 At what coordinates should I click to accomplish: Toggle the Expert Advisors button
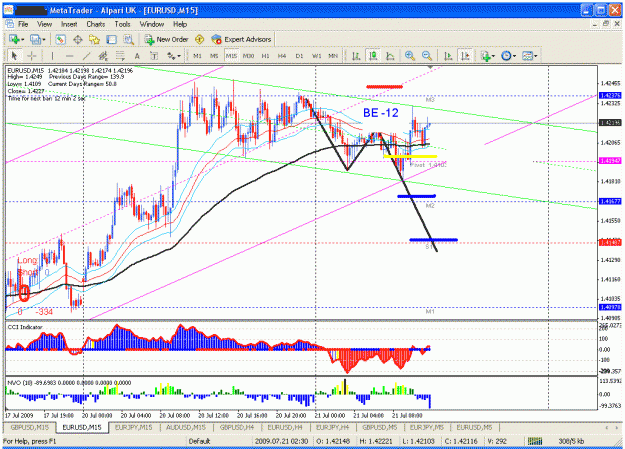click(x=241, y=39)
